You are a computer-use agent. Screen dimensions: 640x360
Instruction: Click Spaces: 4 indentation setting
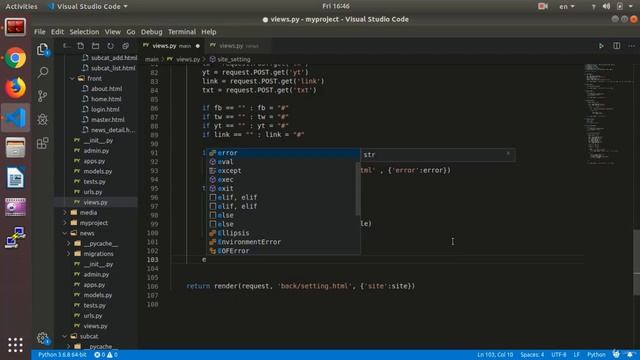(532, 355)
